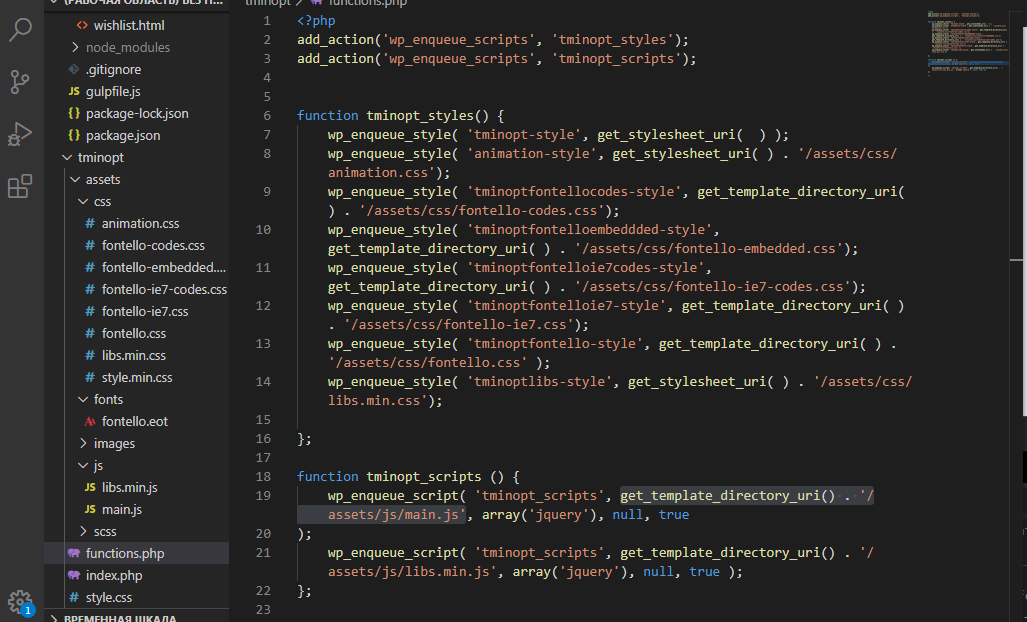Screen dimensions: 1027x622
Task: Expand the node_modules folder
Action: point(128,48)
